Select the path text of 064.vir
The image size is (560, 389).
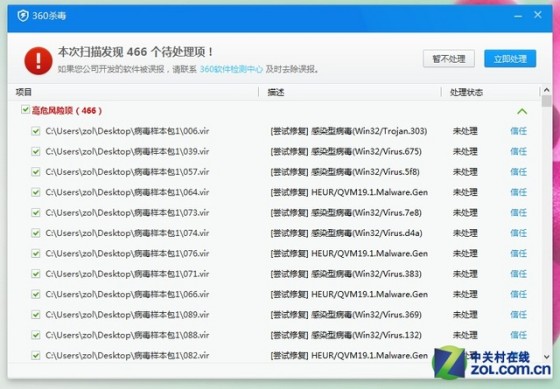(127, 192)
